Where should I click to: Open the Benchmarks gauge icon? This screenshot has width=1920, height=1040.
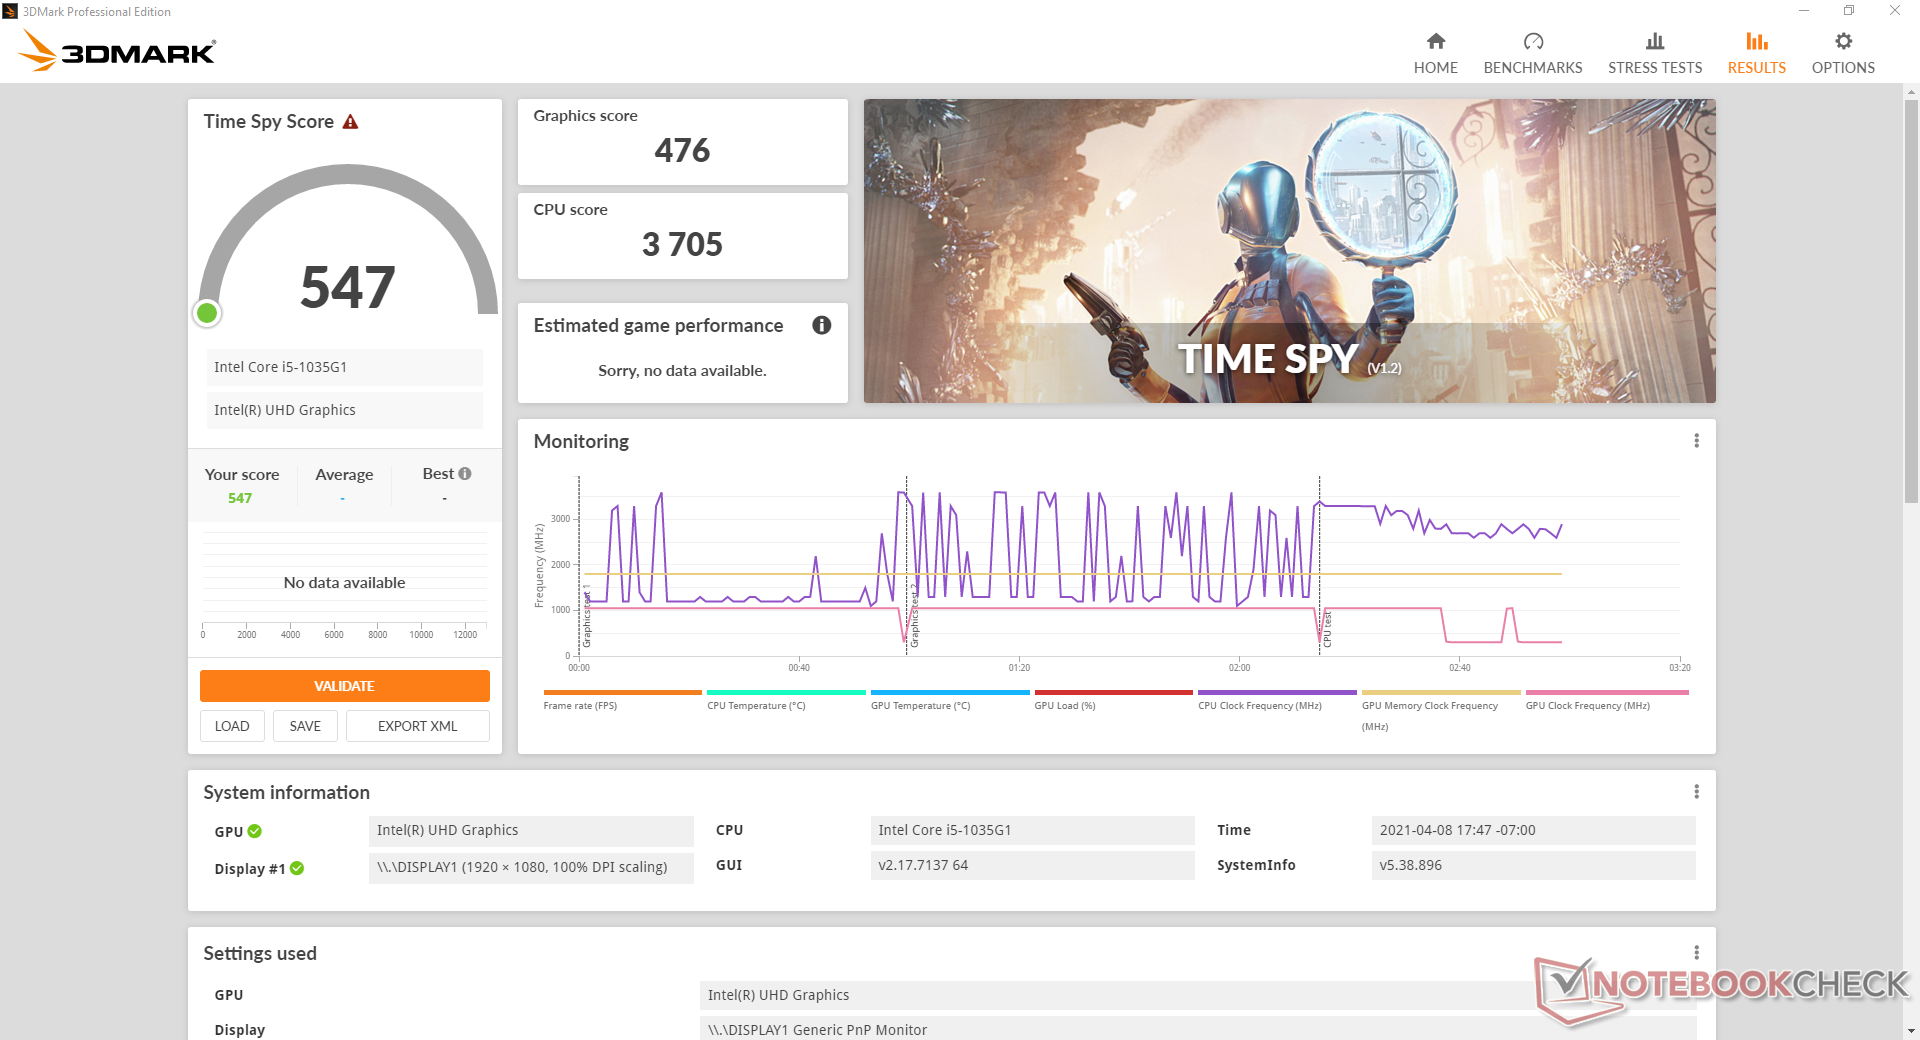(x=1532, y=41)
